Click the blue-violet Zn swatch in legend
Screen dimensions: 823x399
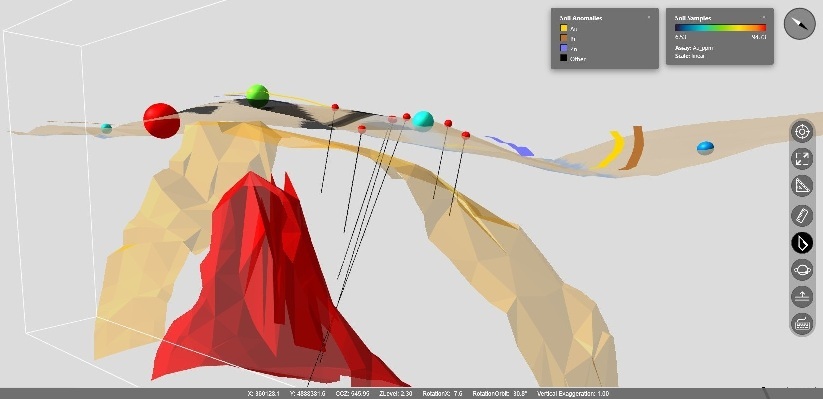pyautogui.click(x=564, y=48)
